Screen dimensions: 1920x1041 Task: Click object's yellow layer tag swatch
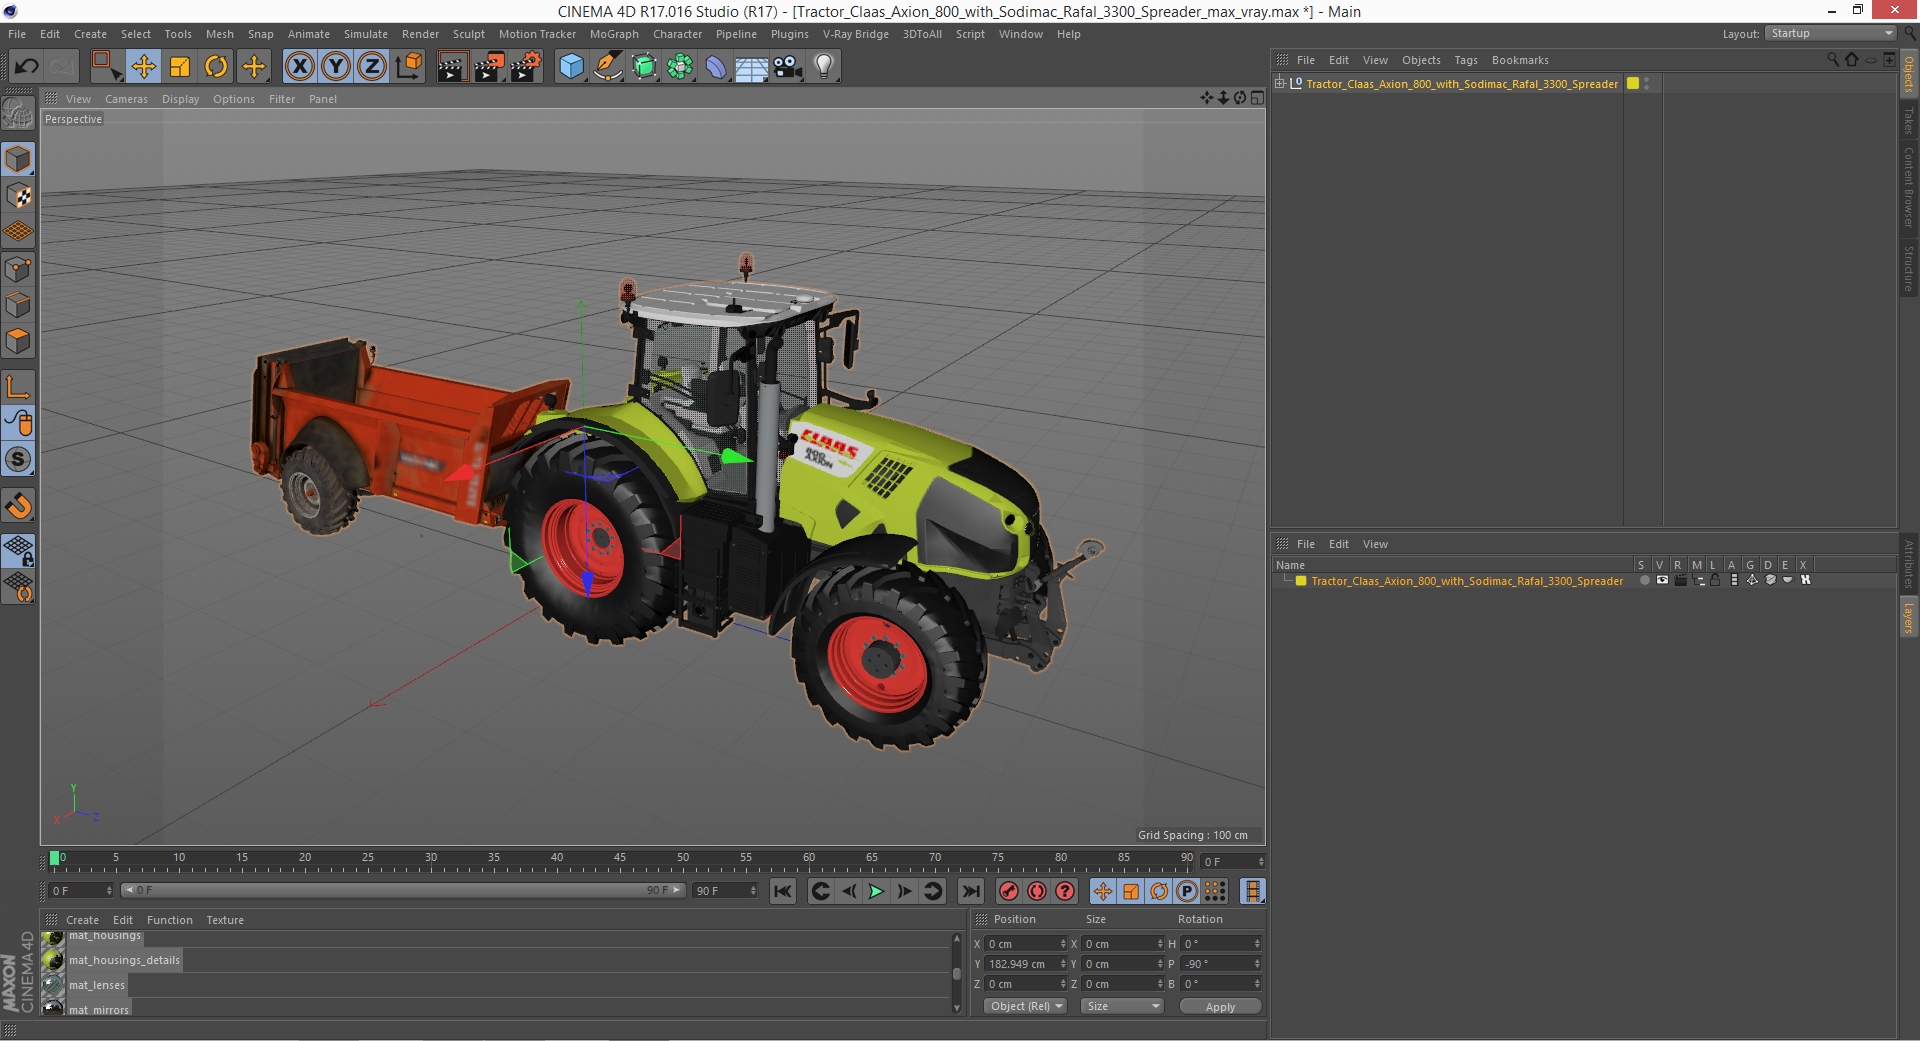pyautogui.click(x=1633, y=84)
